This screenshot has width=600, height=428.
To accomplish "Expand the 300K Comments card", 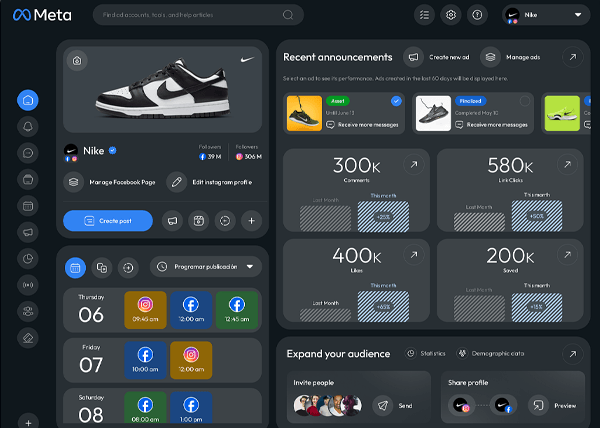I will pyautogui.click(x=414, y=164).
